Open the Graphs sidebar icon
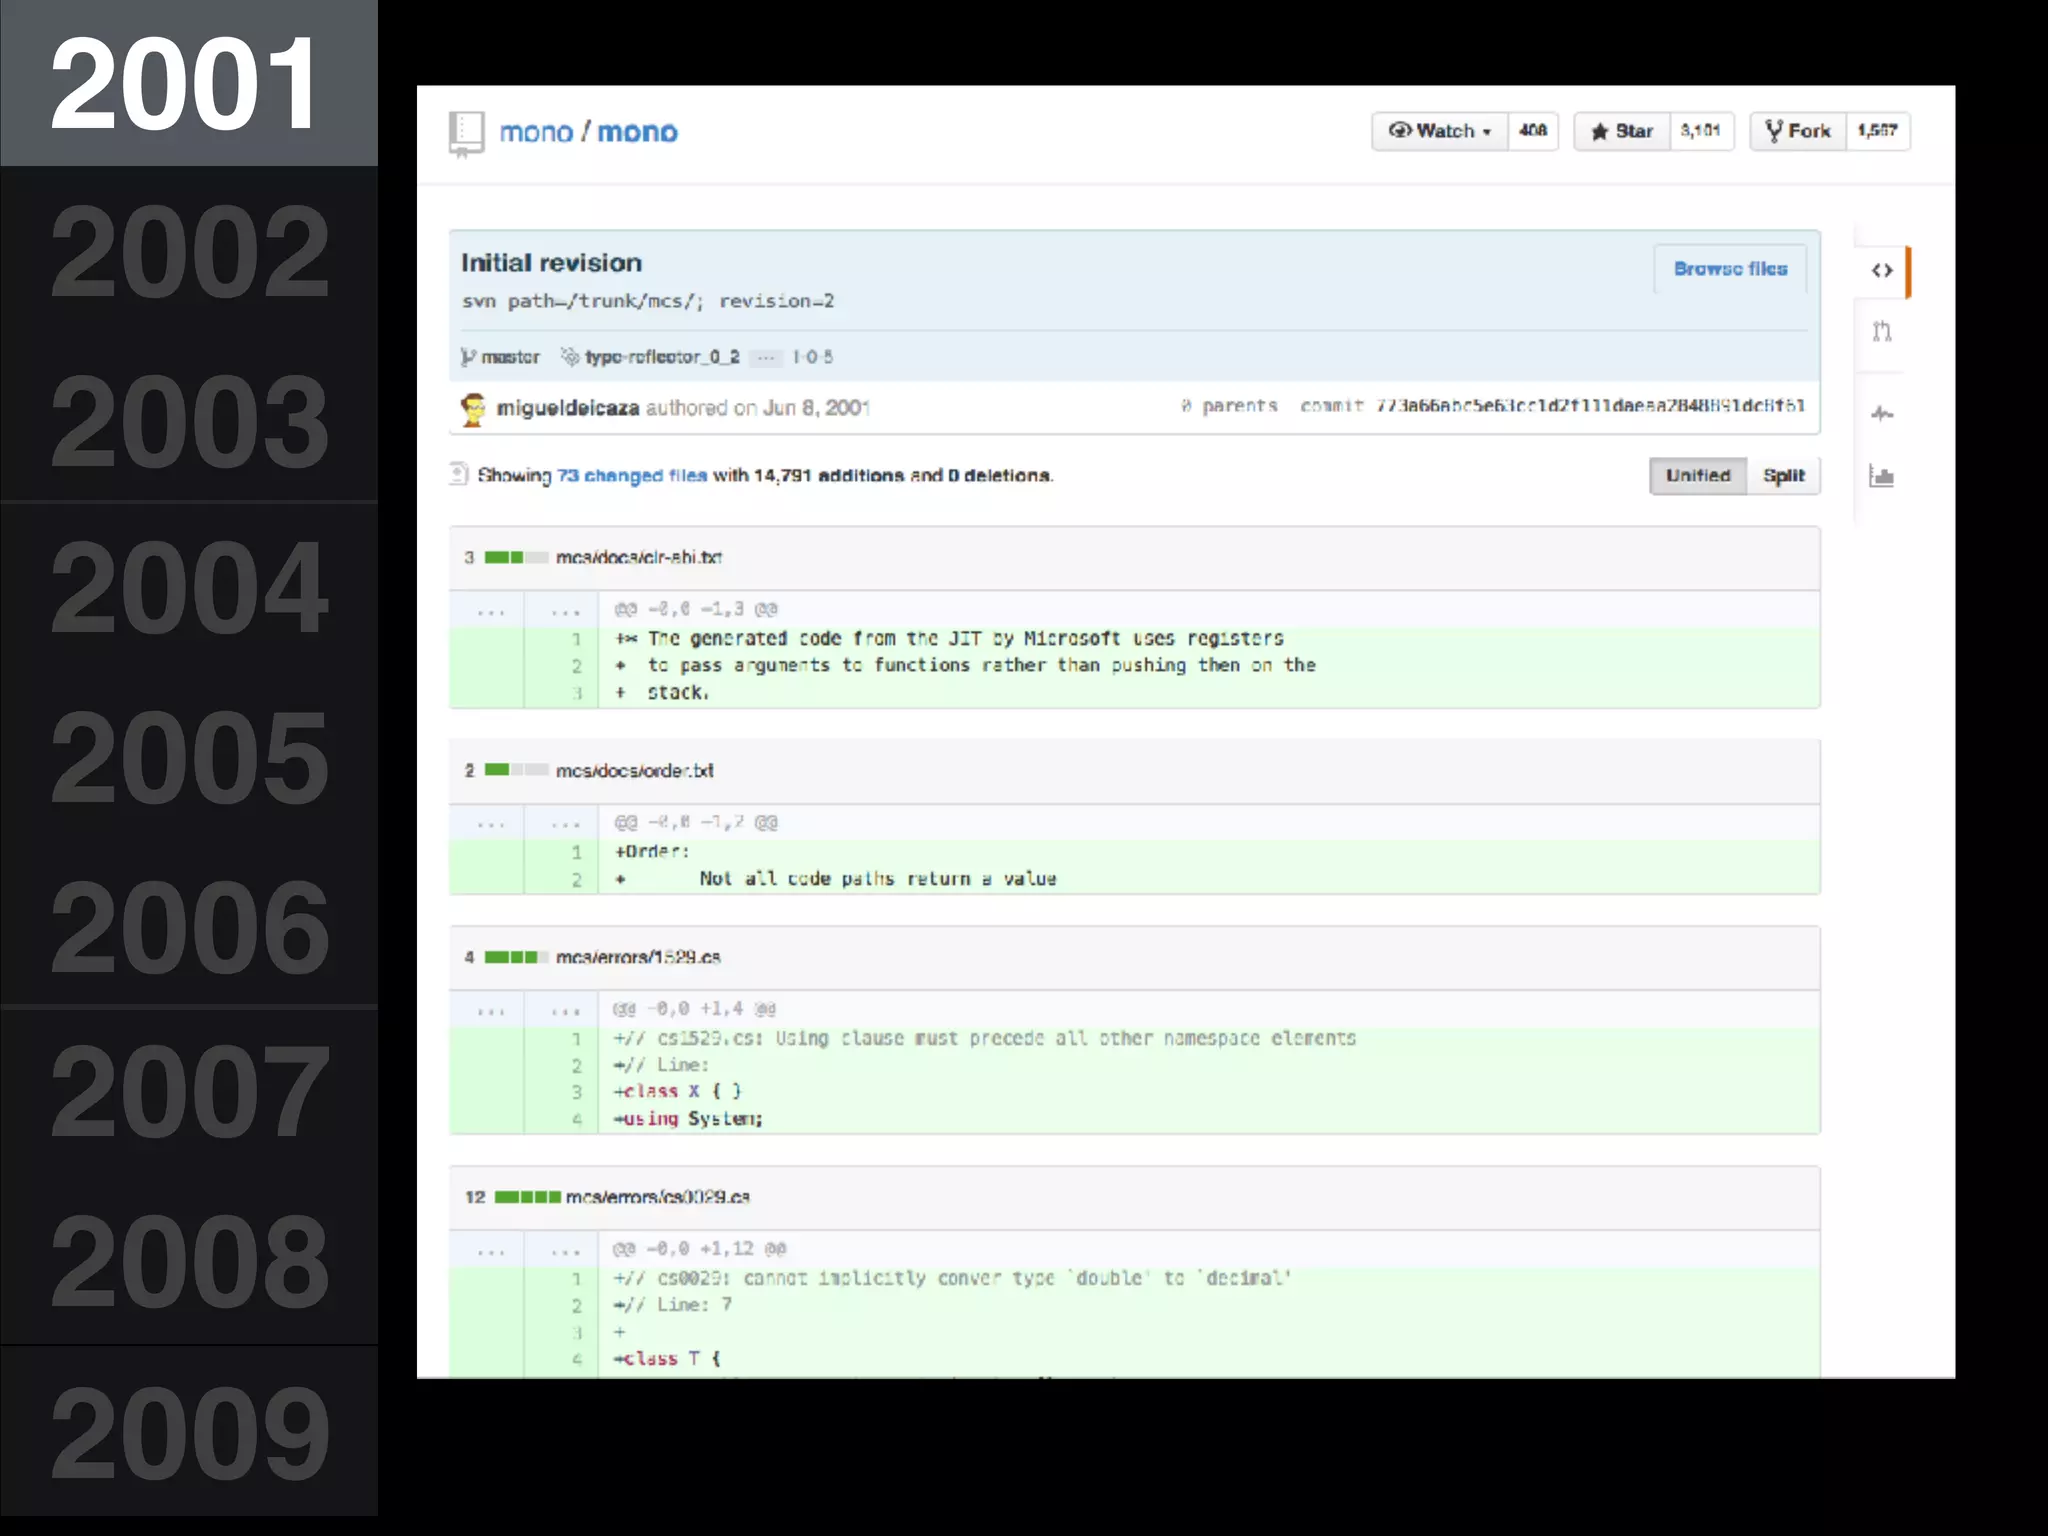Screen dimensions: 2048x1536 coord(1881,476)
